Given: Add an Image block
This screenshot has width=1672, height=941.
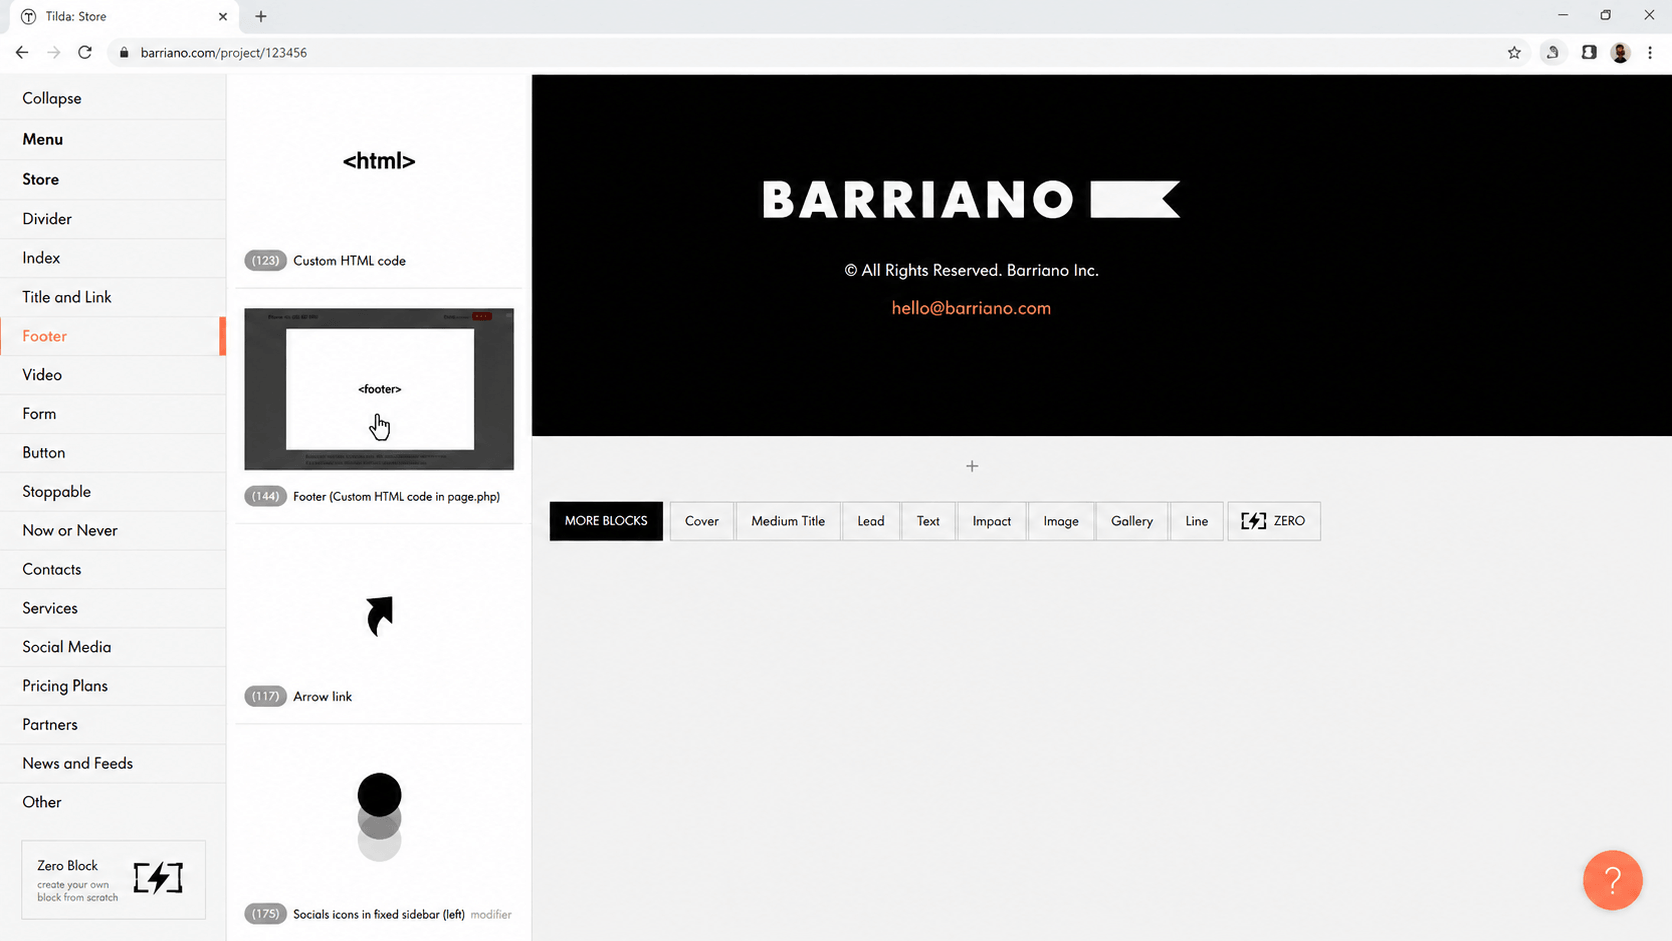Looking at the screenshot, I should 1061,521.
